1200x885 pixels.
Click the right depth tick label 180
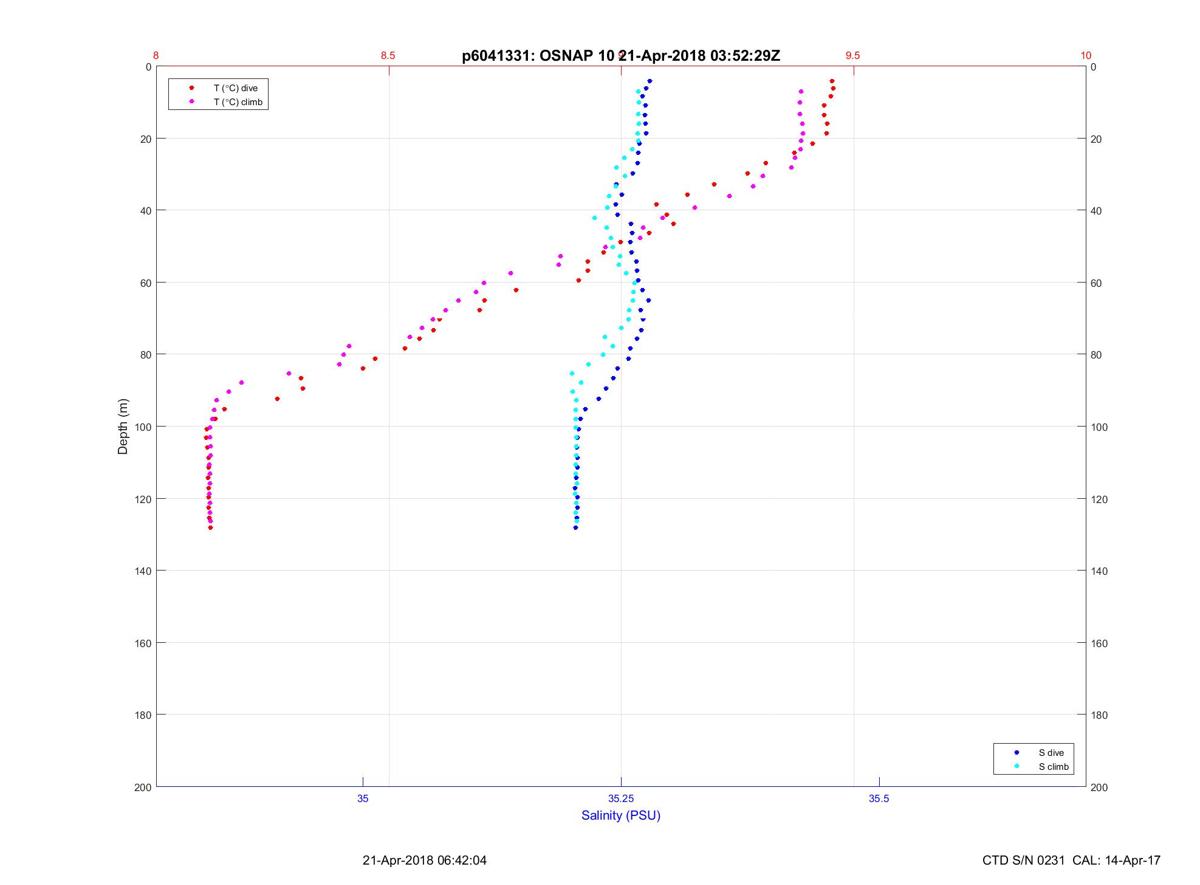[1100, 715]
